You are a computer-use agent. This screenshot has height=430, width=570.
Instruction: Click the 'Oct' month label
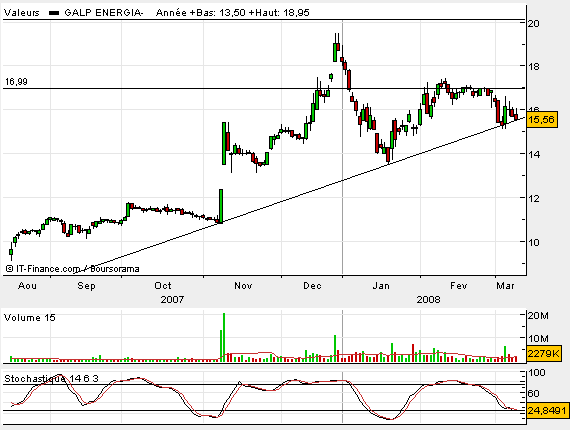[x=162, y=286]
